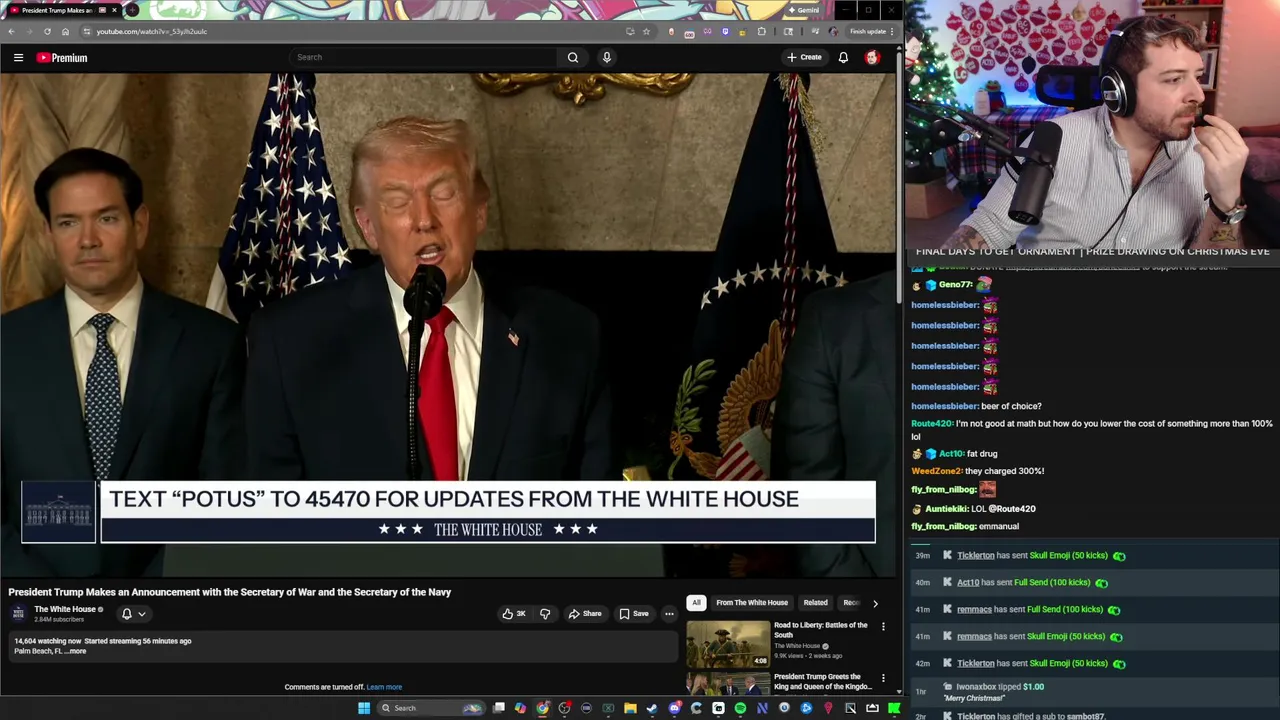Click the video title text
Viewport: 1280px width, 720px height.
pos(230,592)
